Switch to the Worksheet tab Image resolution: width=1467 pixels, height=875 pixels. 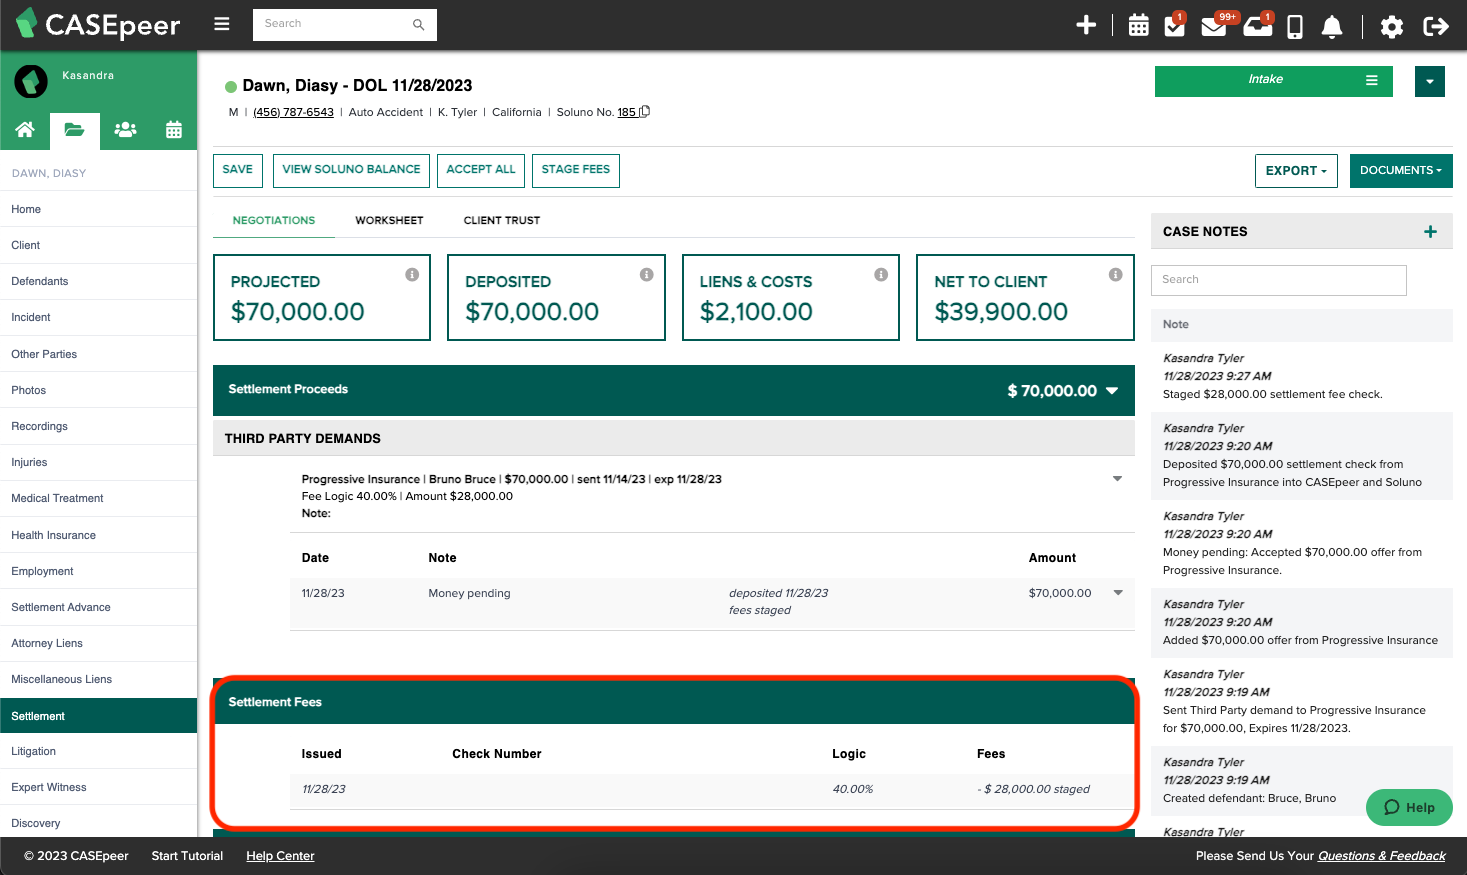click(x=389, y=221)
